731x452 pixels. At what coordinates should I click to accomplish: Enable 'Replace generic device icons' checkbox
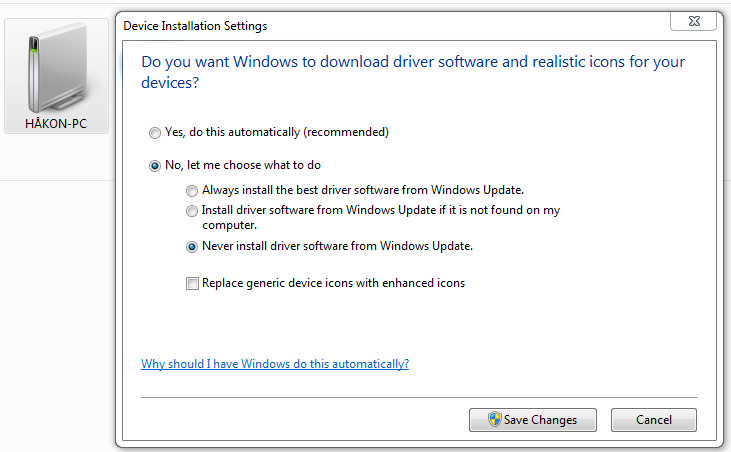[192, 283]
